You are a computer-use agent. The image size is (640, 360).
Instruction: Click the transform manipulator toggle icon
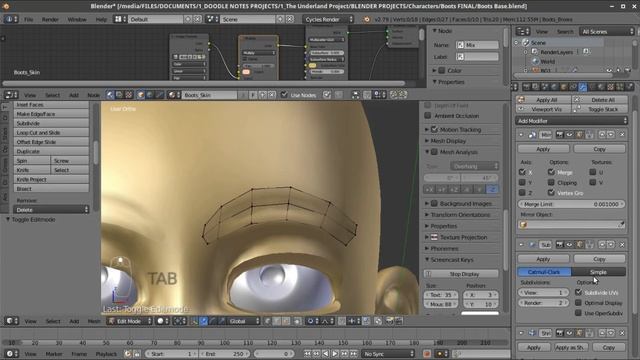pos(194,321)
